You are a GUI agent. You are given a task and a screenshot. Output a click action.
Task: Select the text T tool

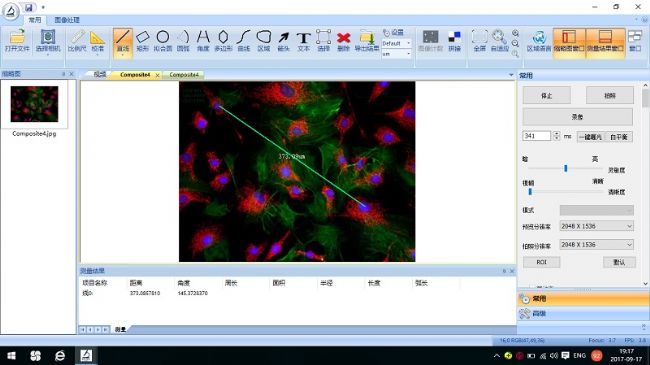tap(303, 41)
